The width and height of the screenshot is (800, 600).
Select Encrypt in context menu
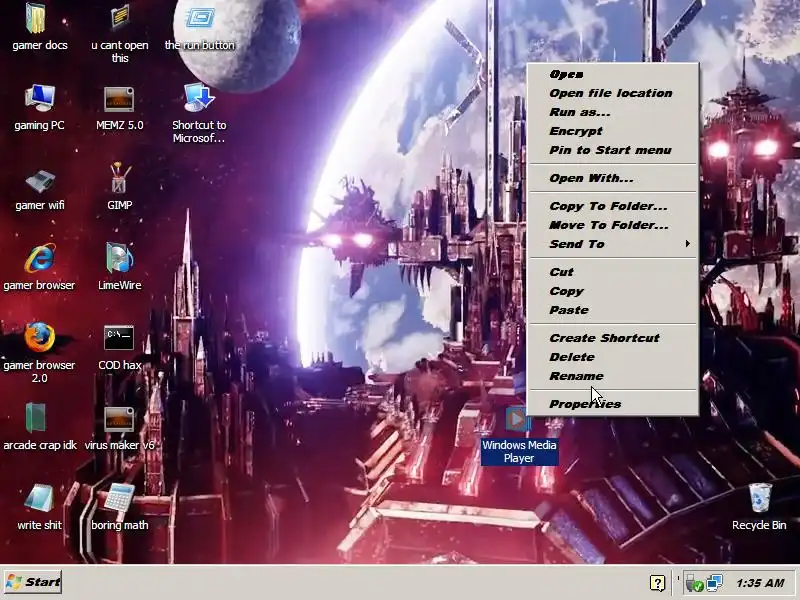pos(612,131)
